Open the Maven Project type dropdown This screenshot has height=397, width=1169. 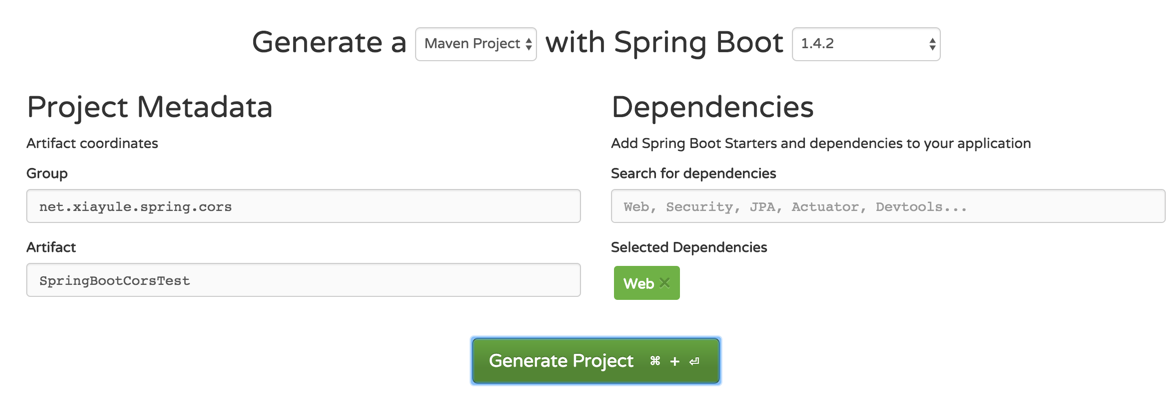(x=476, y=45)
